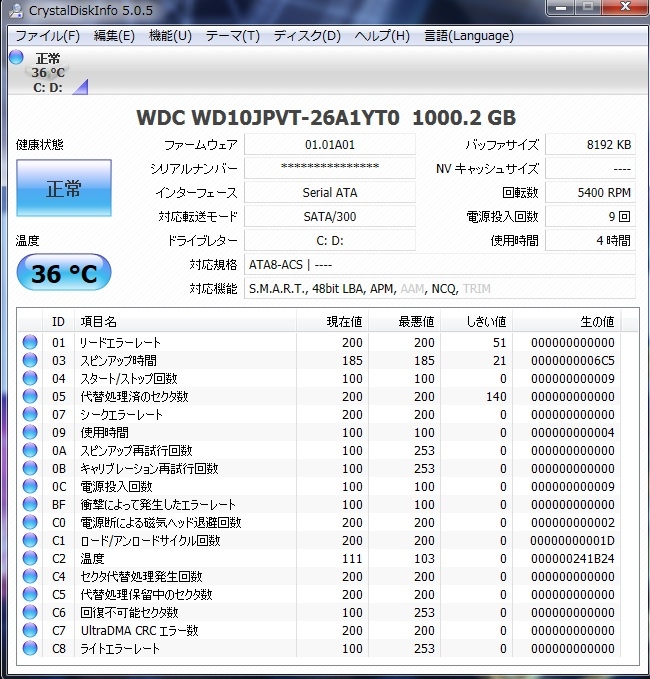650x679 pixels.
Task: Click the 現在値 column header
Action: (x=333, y=322)
